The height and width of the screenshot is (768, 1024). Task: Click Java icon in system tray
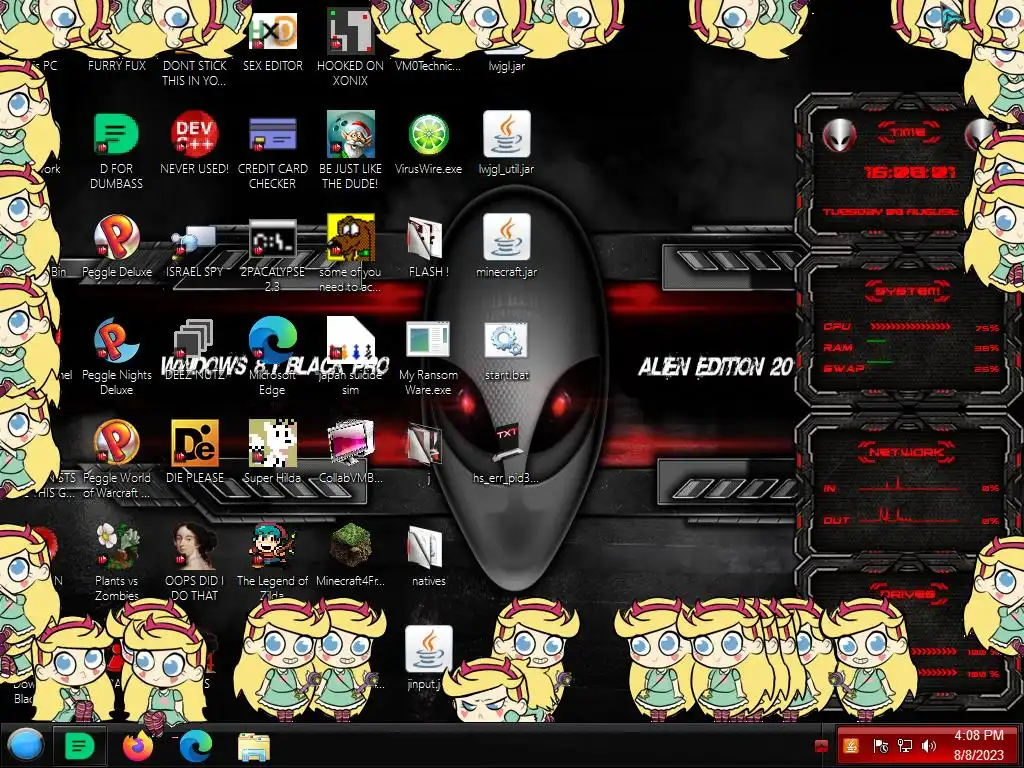[x=852, y=745]
